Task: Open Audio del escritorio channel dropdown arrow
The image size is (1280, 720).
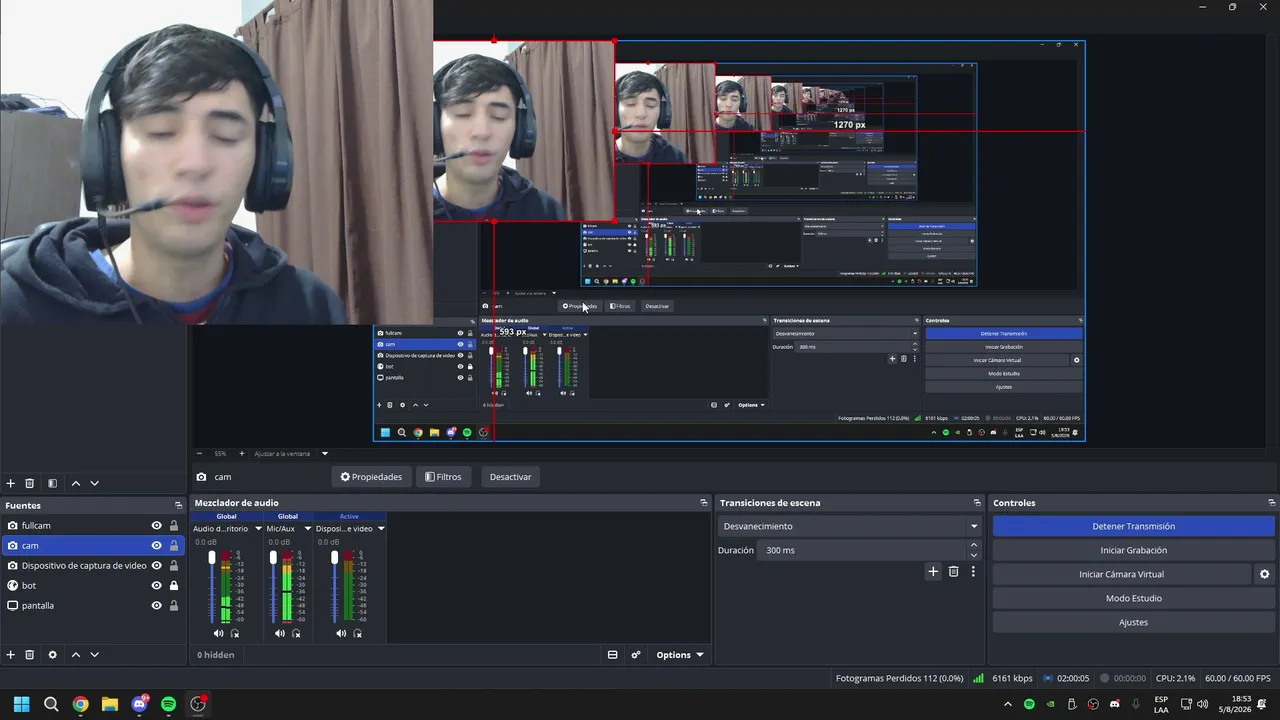Action: tap(258, 529)
